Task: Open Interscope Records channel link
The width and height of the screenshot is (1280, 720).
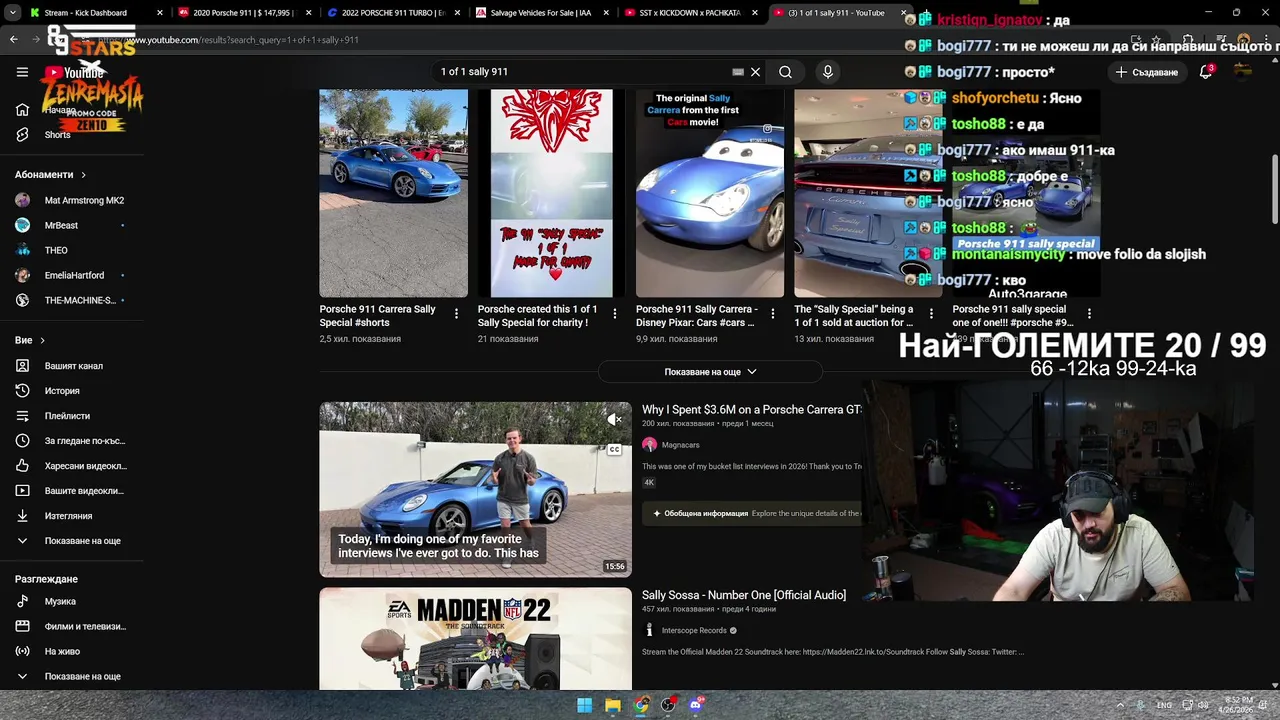Action: click(694, 630)
